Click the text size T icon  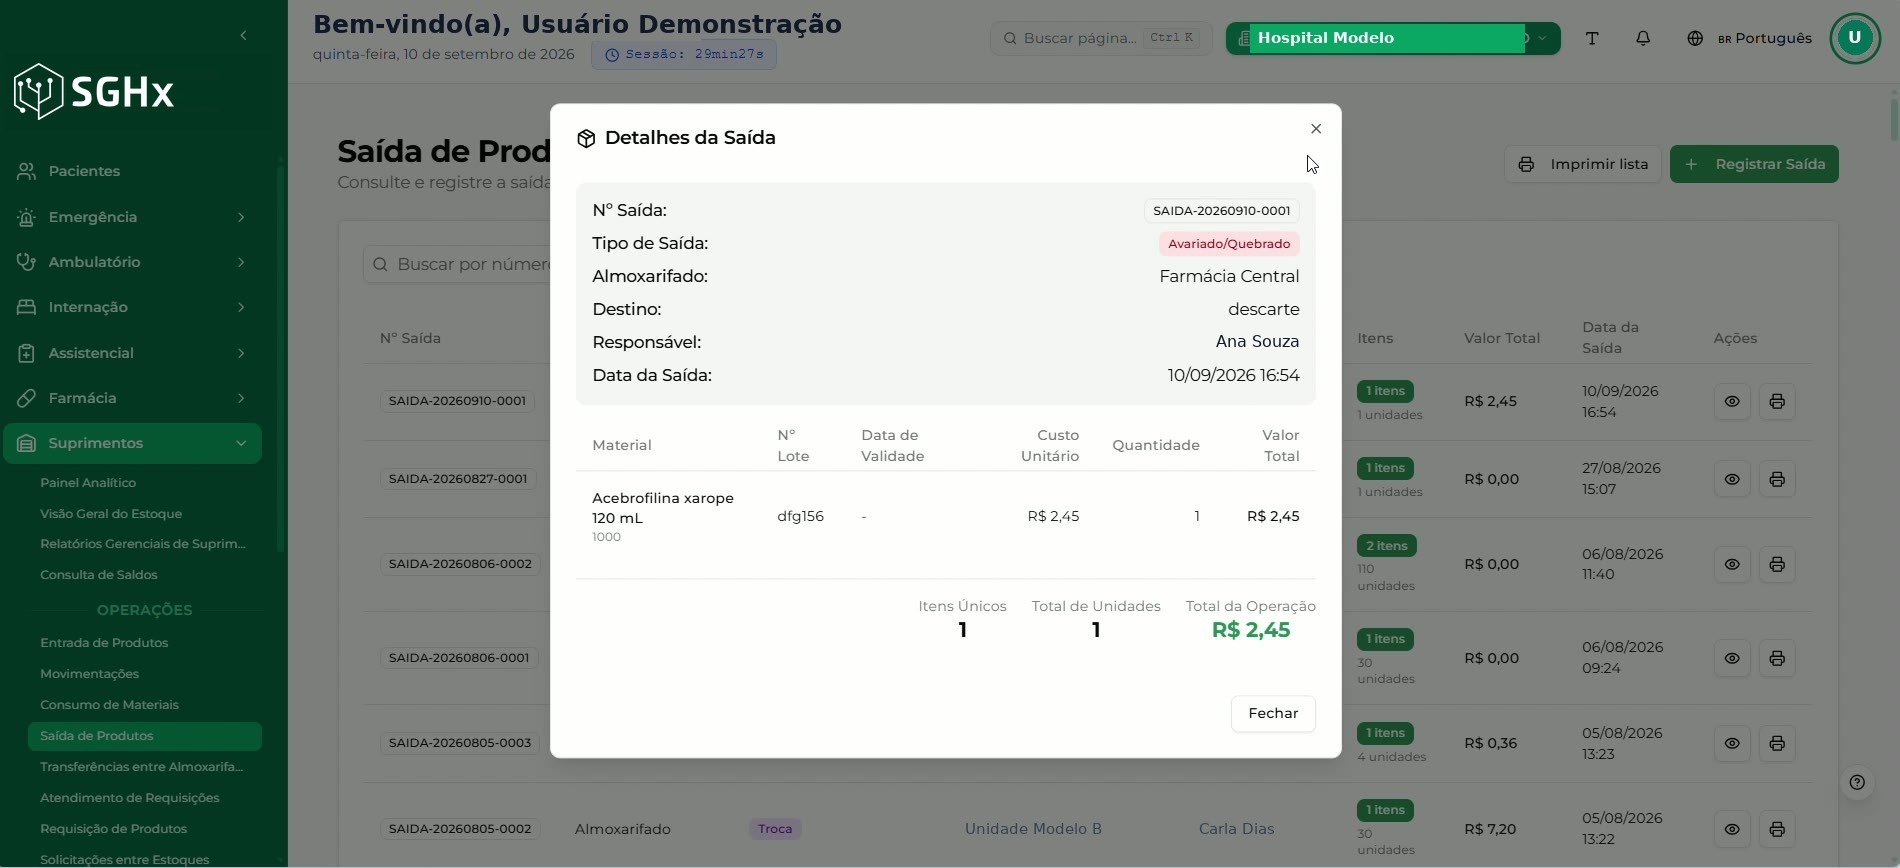click(1592, 38)
